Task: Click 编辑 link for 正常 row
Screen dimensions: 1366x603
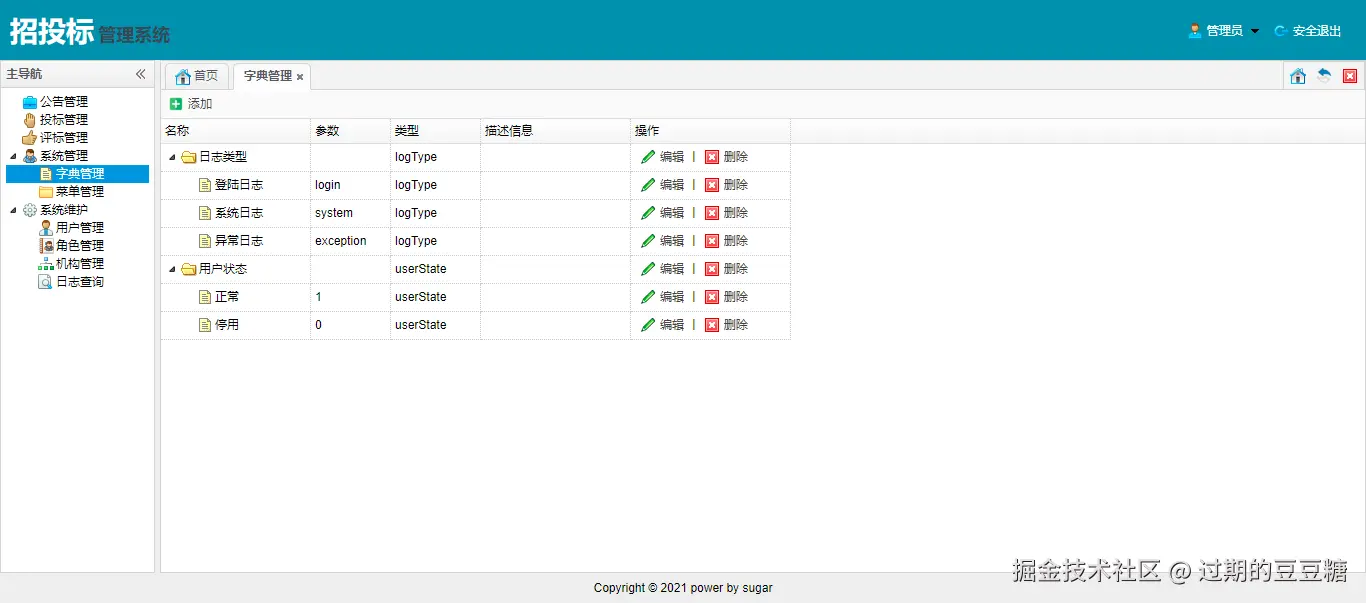Action: click(672, 297)
